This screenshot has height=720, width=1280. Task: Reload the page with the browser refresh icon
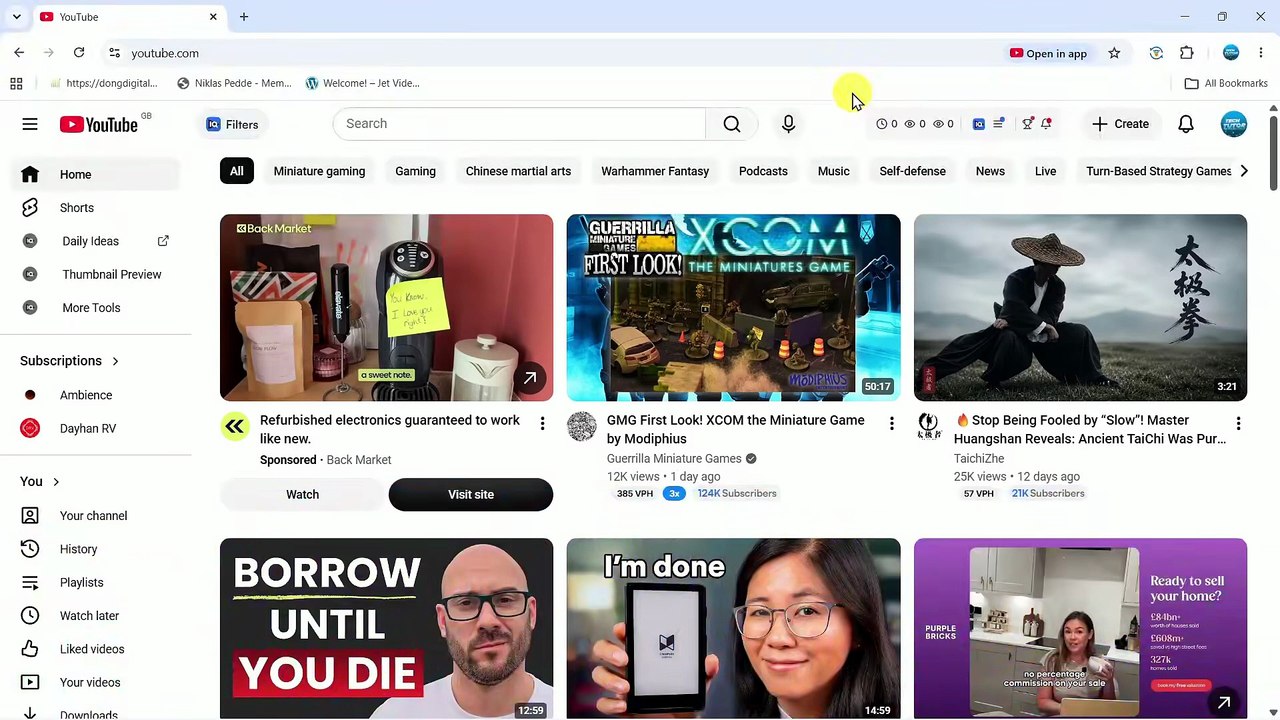(79, 53)
